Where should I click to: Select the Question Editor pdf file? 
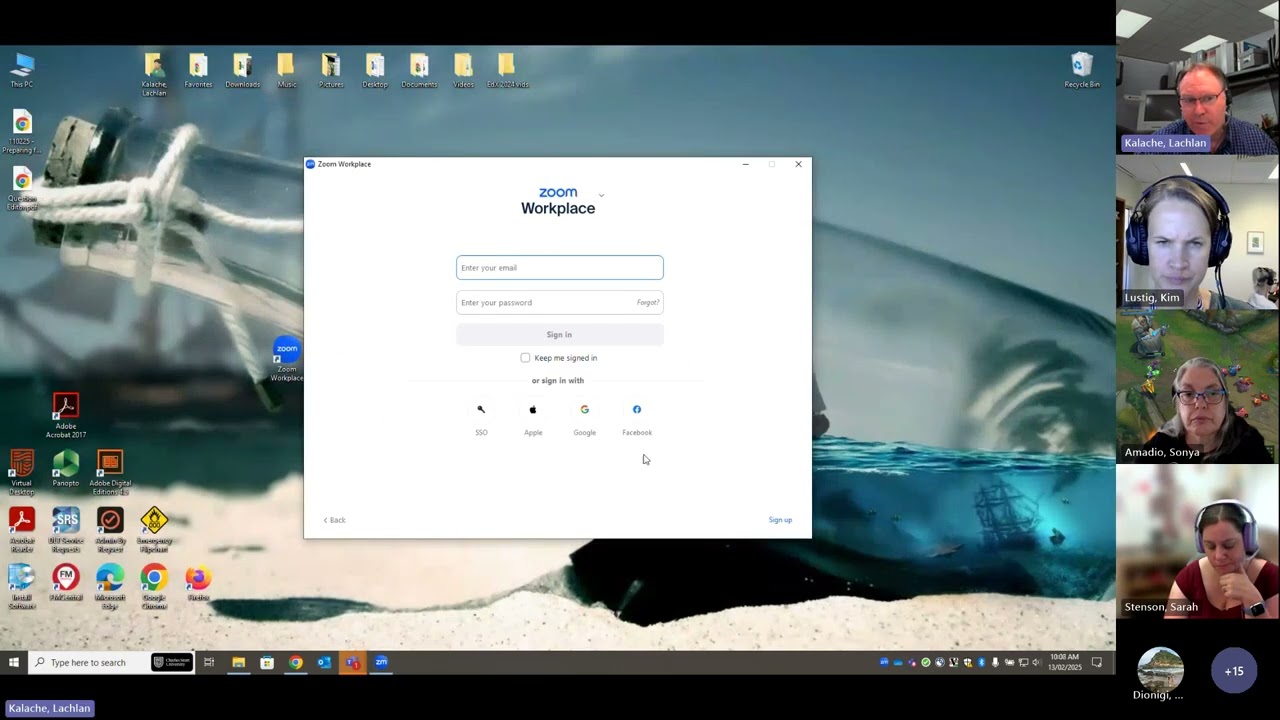pyautogui.click(x=22, y=189)
